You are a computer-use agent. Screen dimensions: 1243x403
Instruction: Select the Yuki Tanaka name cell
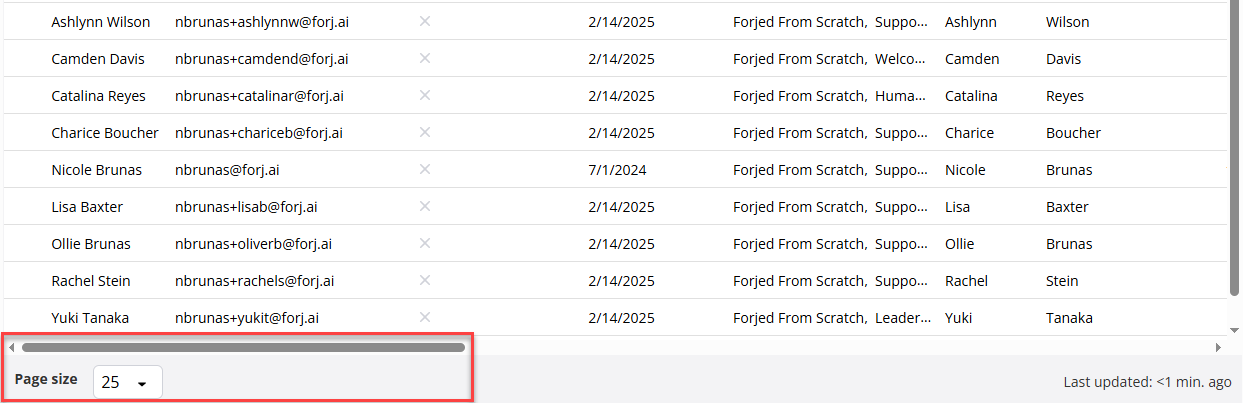pos(90,318)
